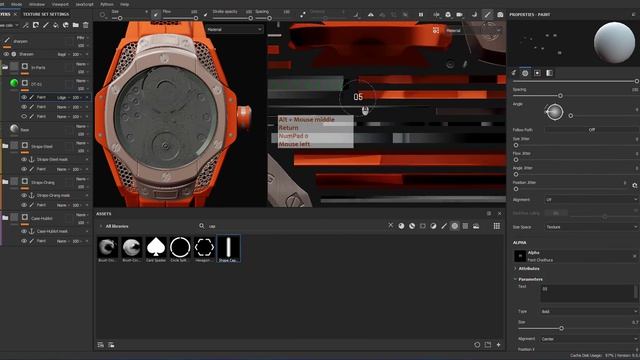Open the Python menu
This screenshot has height=360, width=640.
pos(107,4)
